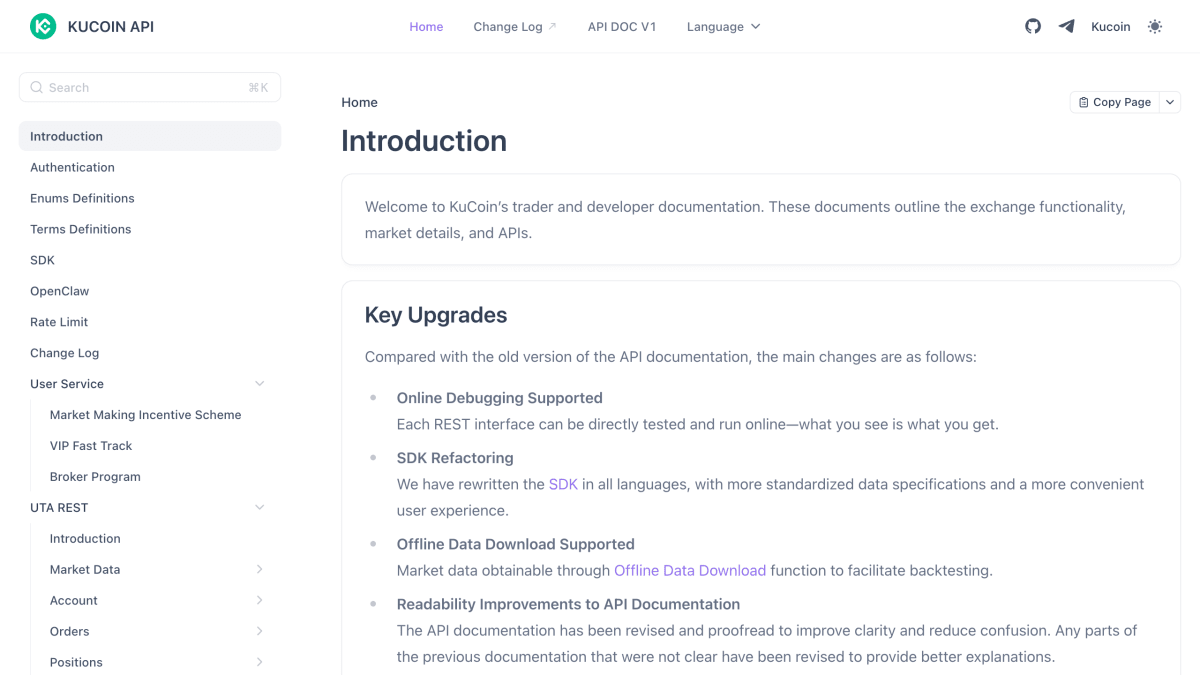Click SDK Refactoring heading text
This screenshot has height=675, width=1200.
455,458
